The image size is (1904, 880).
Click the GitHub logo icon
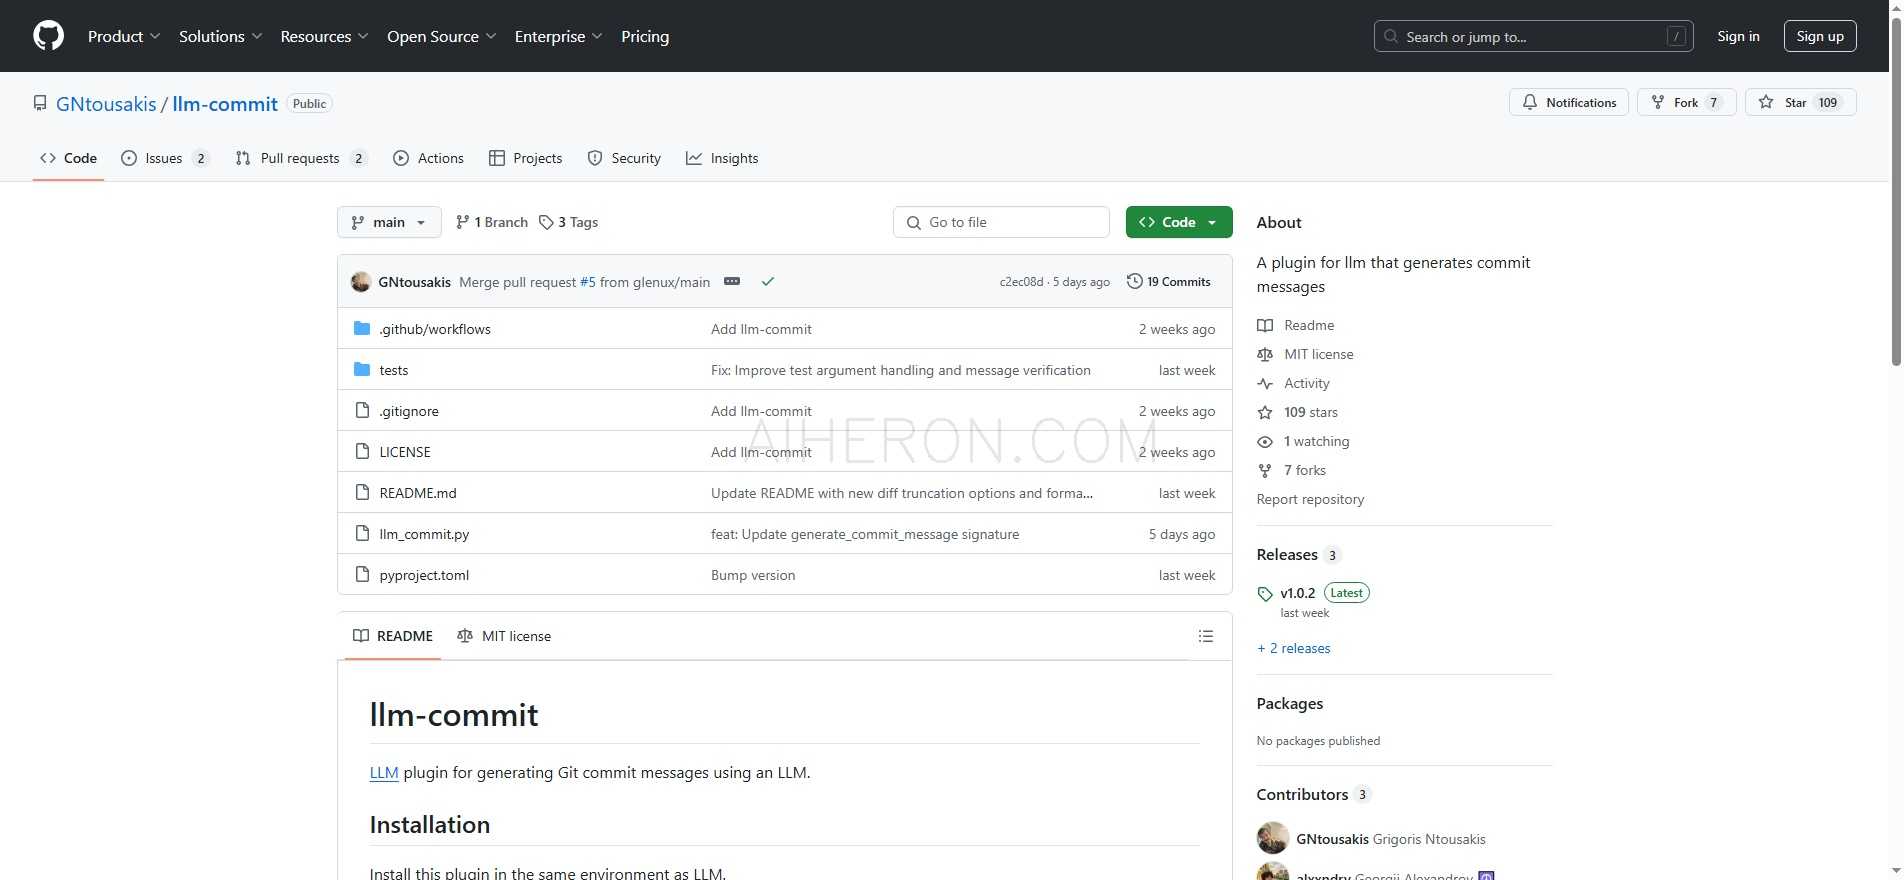pyautogui.click(x=48, y=36)
